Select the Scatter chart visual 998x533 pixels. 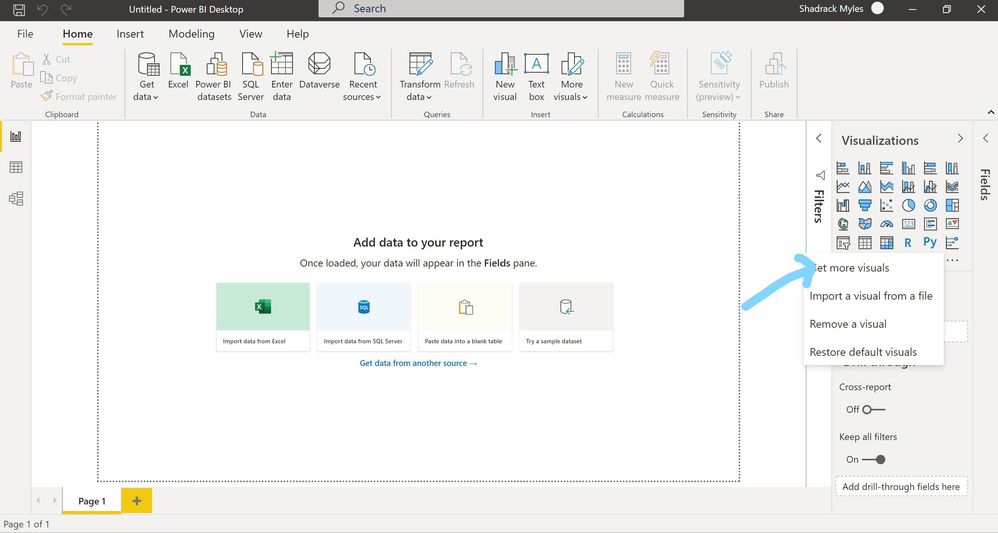coord(887,205)
